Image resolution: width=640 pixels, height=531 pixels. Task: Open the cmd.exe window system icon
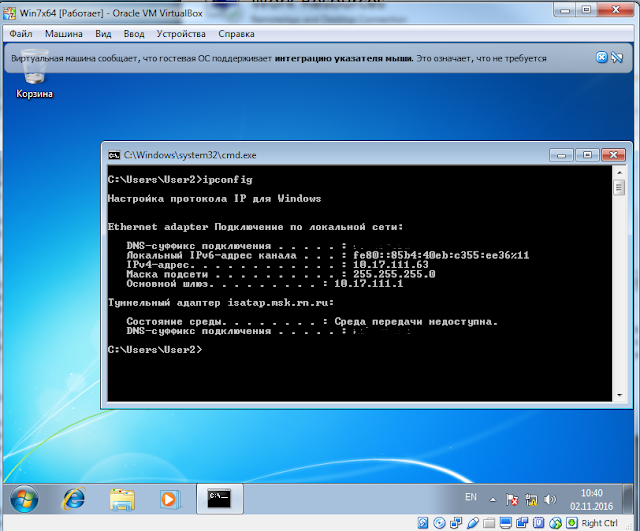114,155
